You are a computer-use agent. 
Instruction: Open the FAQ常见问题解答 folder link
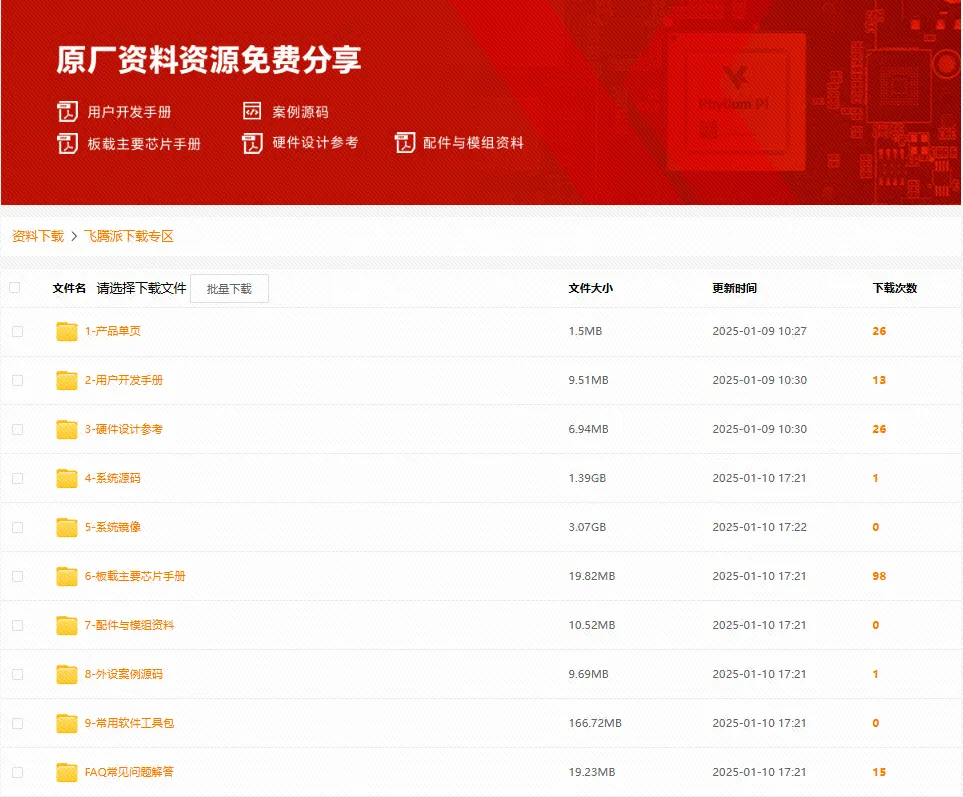coord(129,772)
